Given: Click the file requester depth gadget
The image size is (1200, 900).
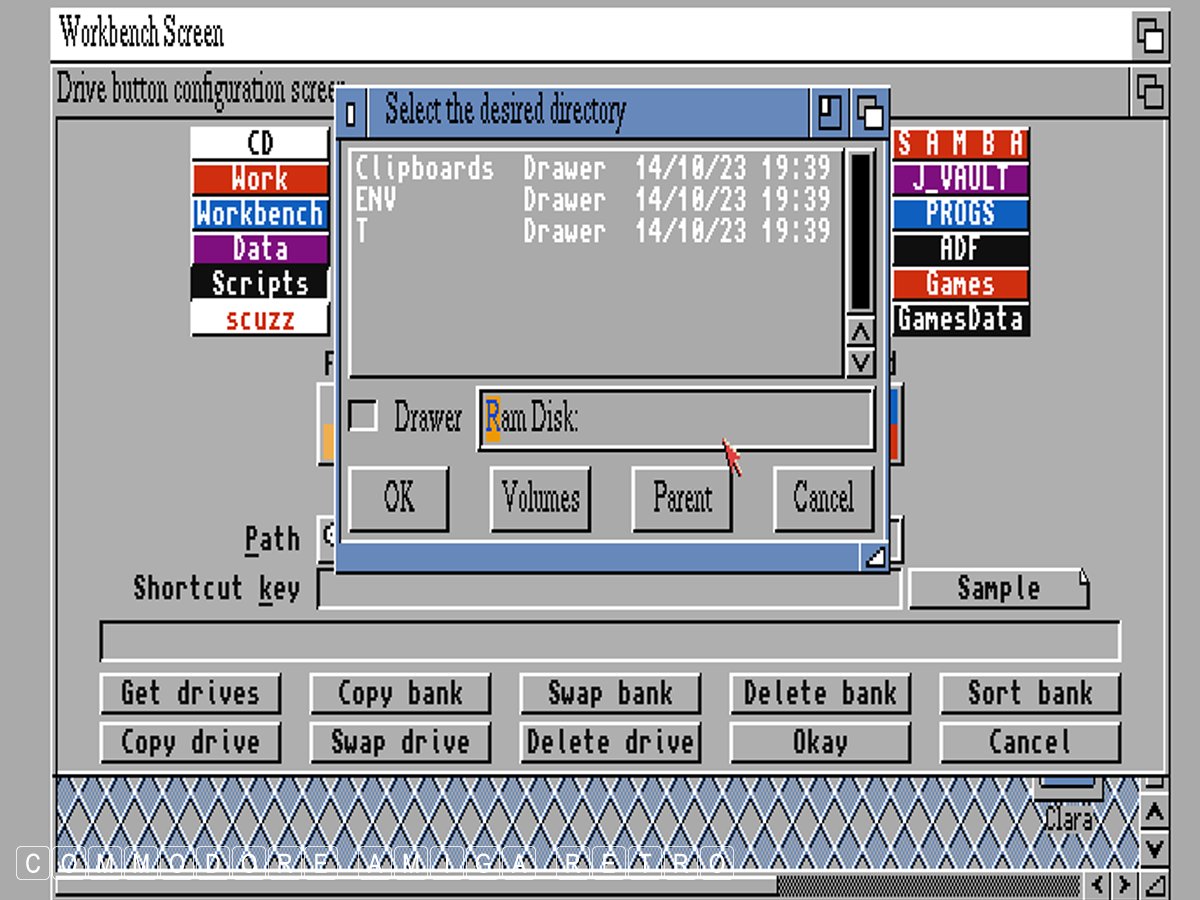Looking at the screenshot, I should [870, 112].
